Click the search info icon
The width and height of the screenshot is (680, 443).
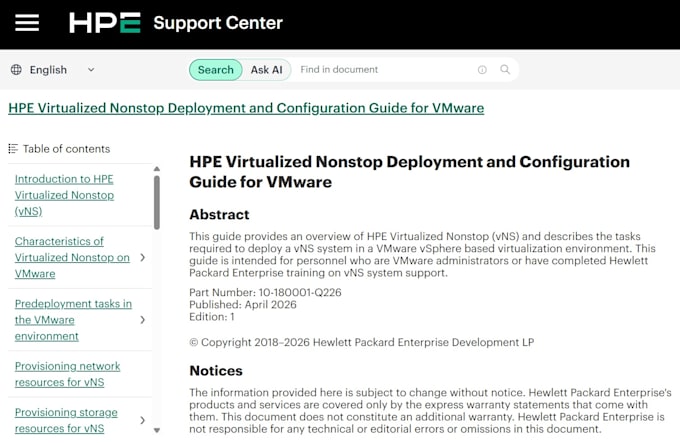point(482,70)
